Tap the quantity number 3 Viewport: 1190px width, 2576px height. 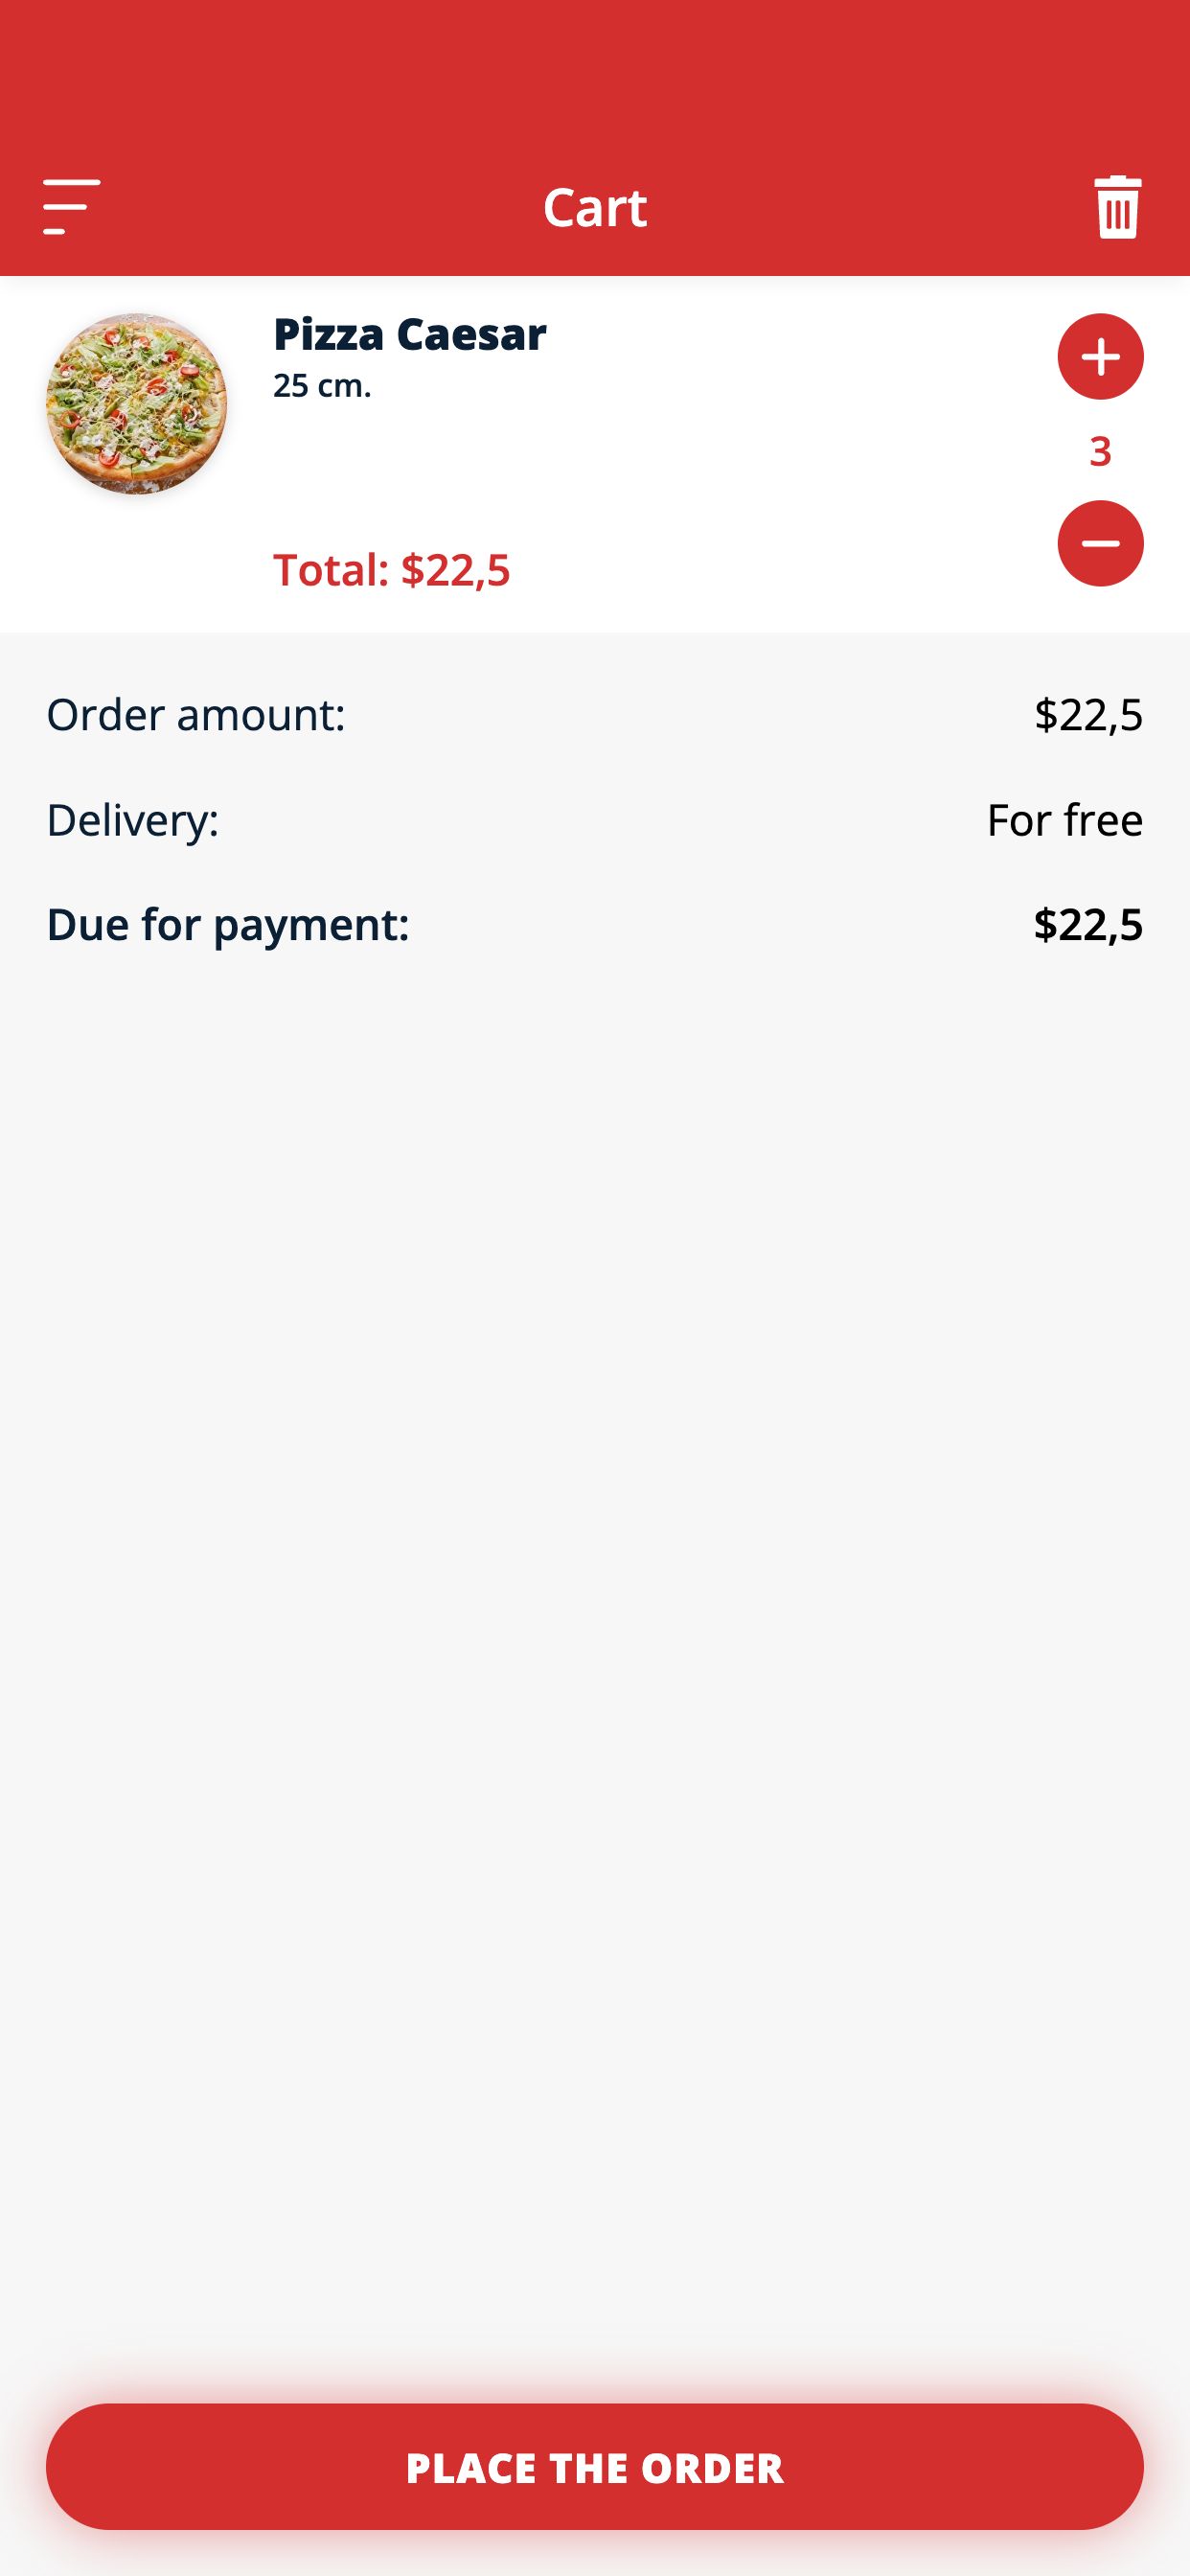(1100, 452)
